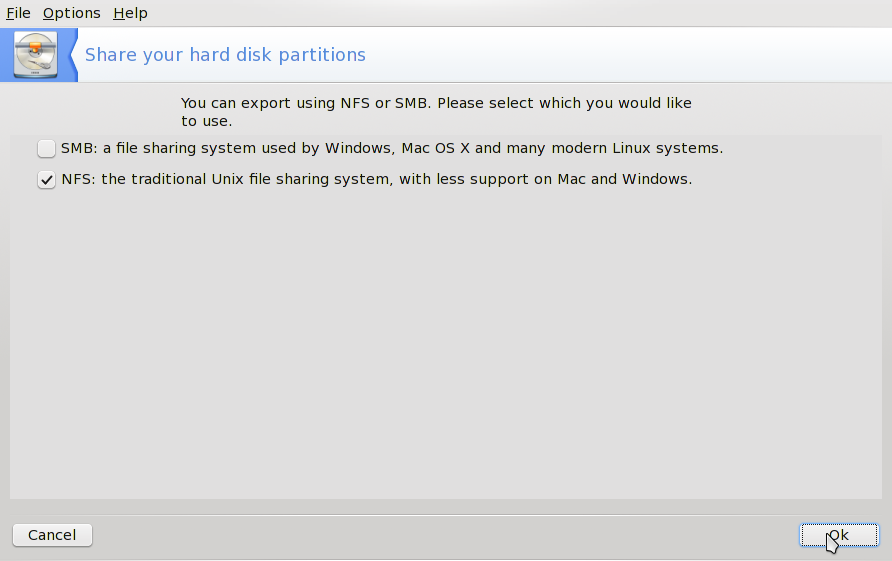
Task: Click the 'Share your hard disk partitions' heading
Action: 225,55
